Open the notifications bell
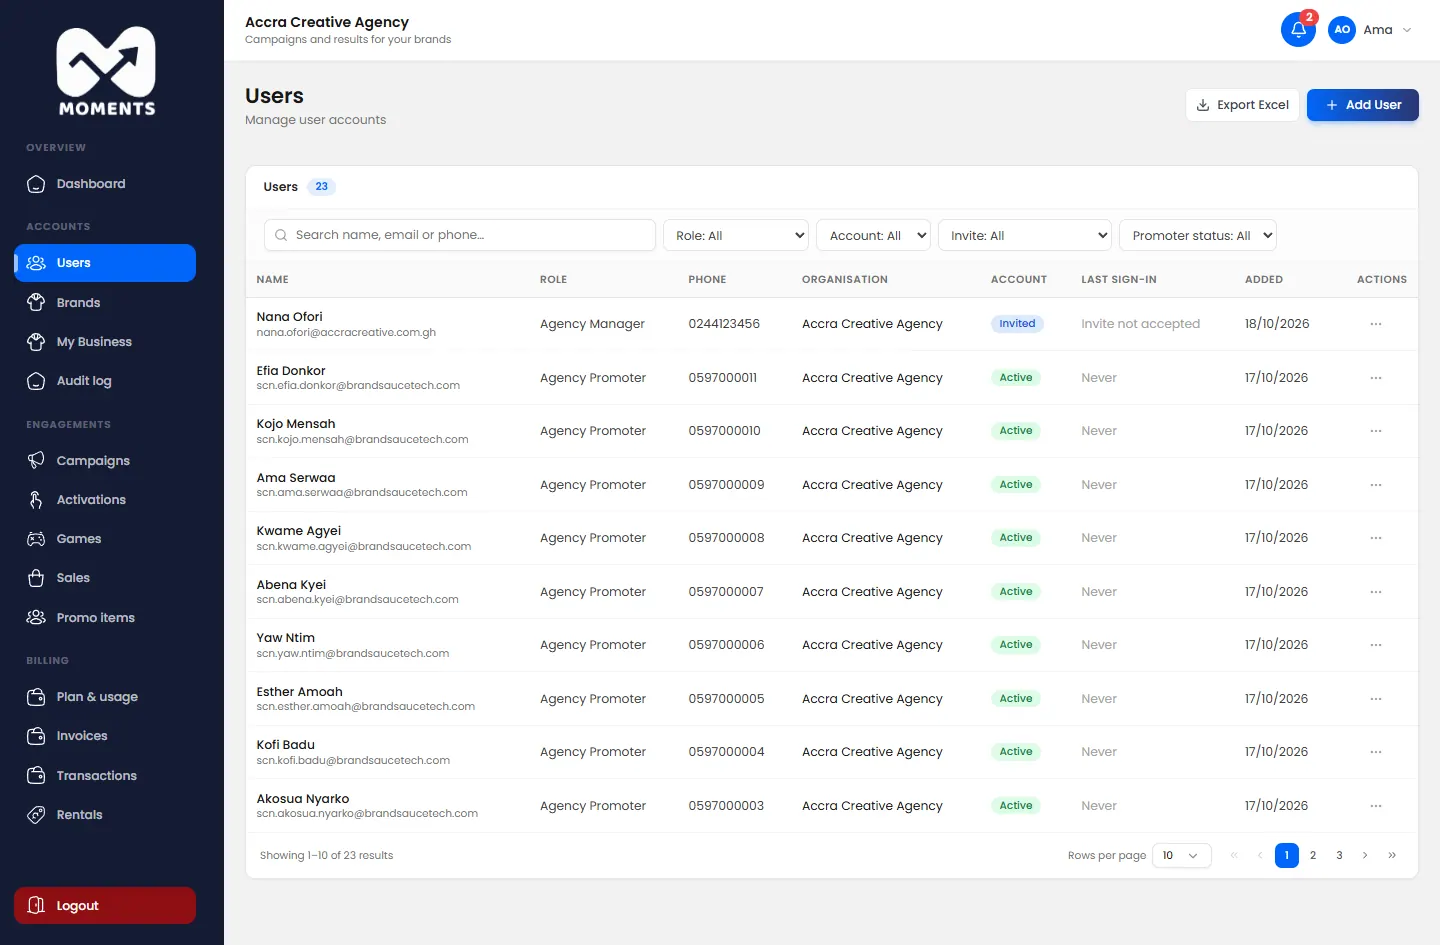Image resolution: width=1440 pixels, height=945 pixels. 1298,30
